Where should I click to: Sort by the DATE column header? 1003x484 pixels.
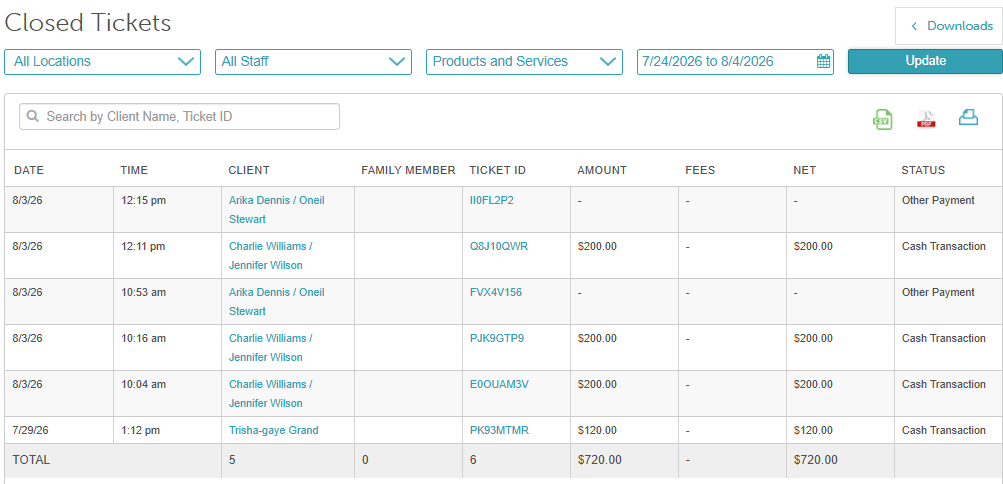click(x=29, y=170)
